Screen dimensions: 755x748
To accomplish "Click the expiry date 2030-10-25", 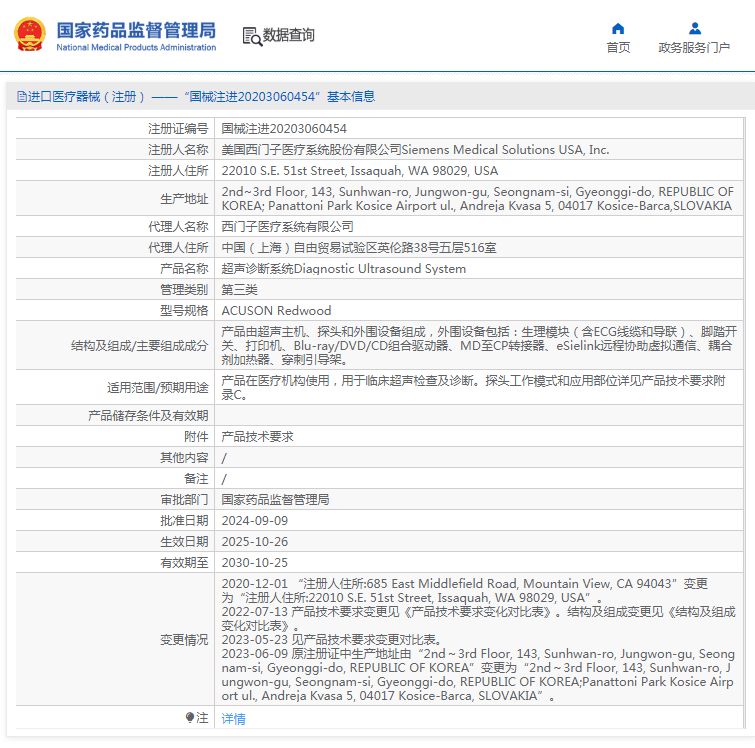I will pos(254,563).
